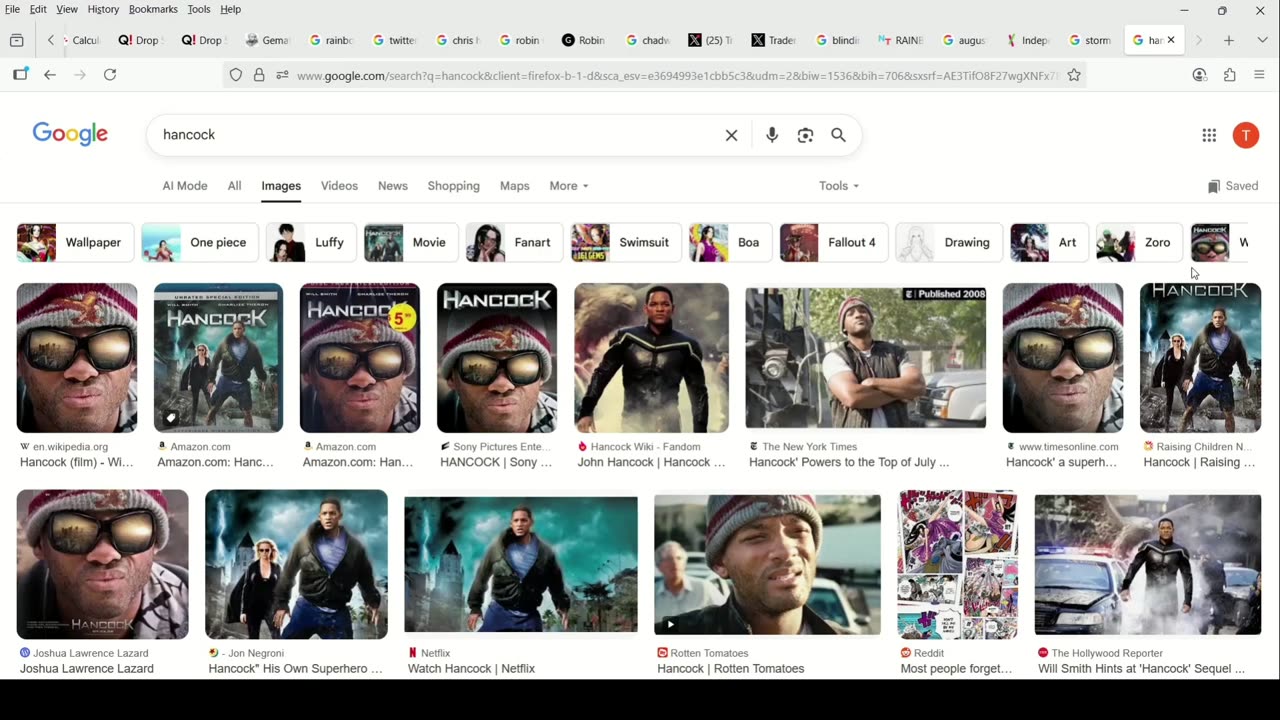
Task: Select the Wallpaper filter chip
Action: pos(75,243)
